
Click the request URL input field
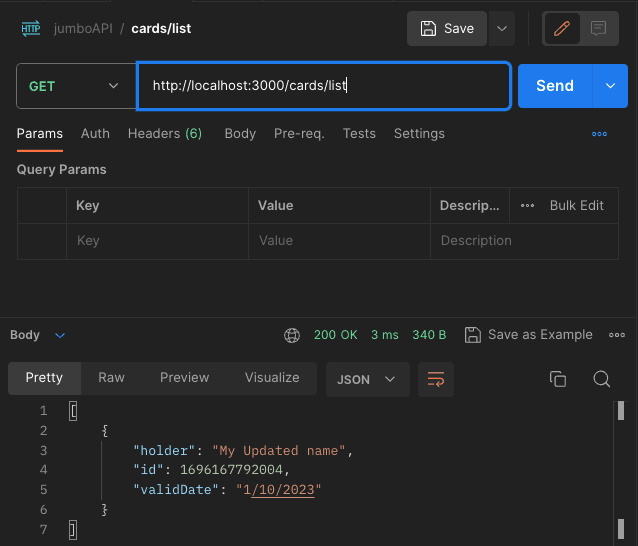coord(323,86)
